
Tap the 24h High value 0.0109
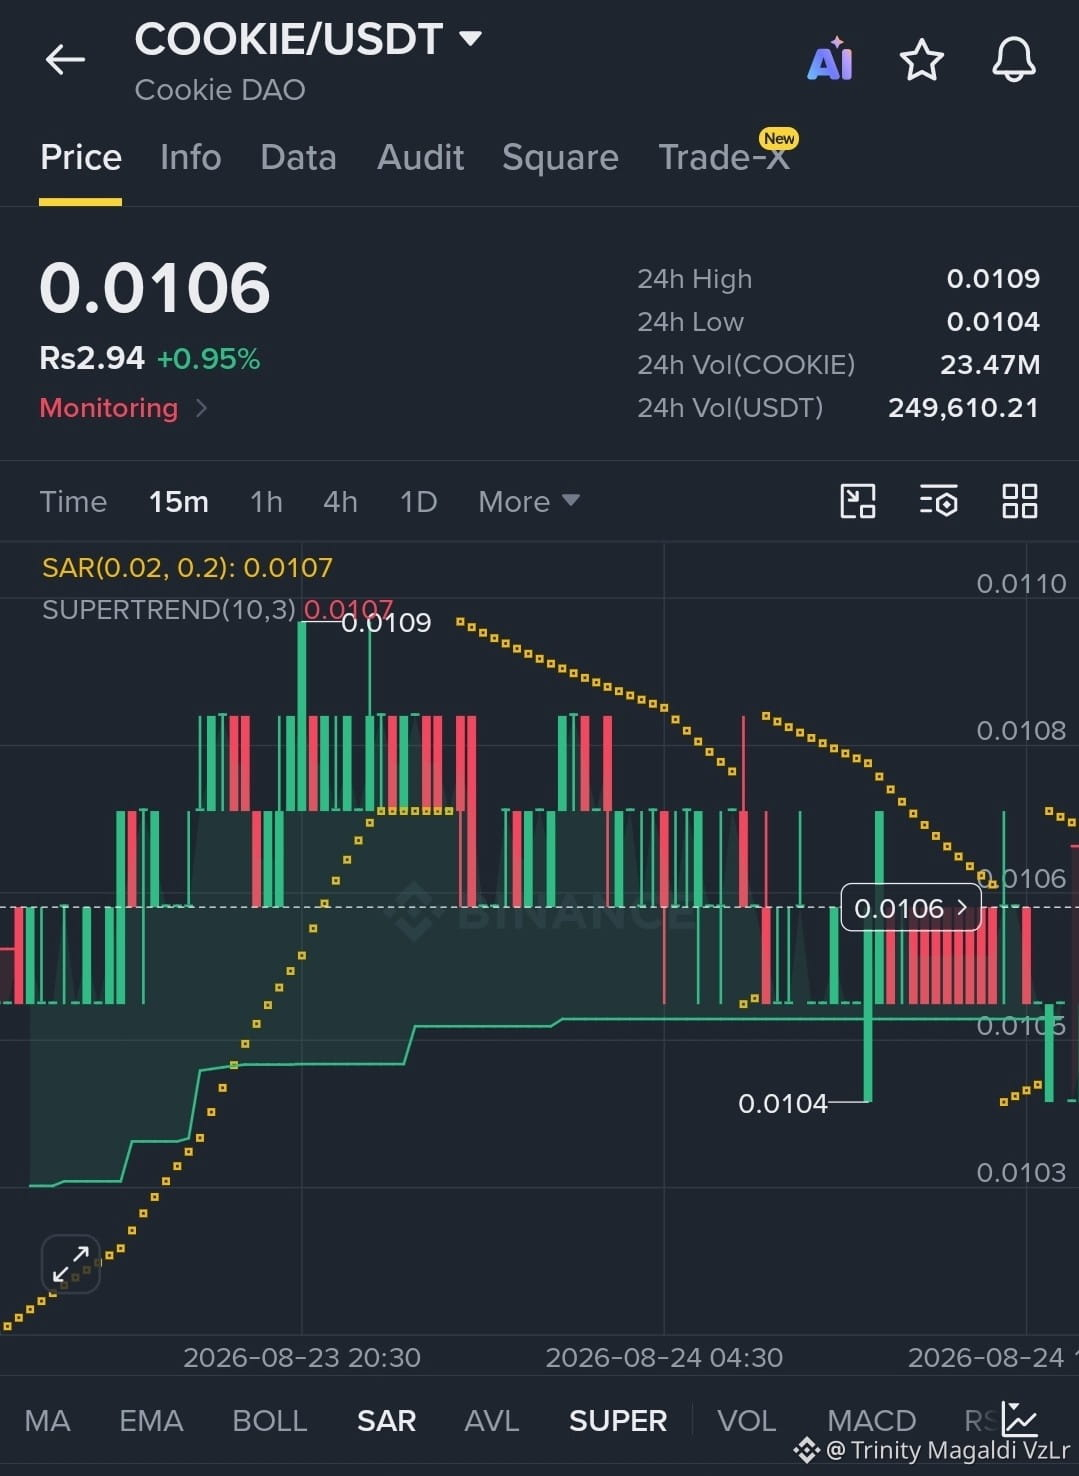[x=993, y=278]
